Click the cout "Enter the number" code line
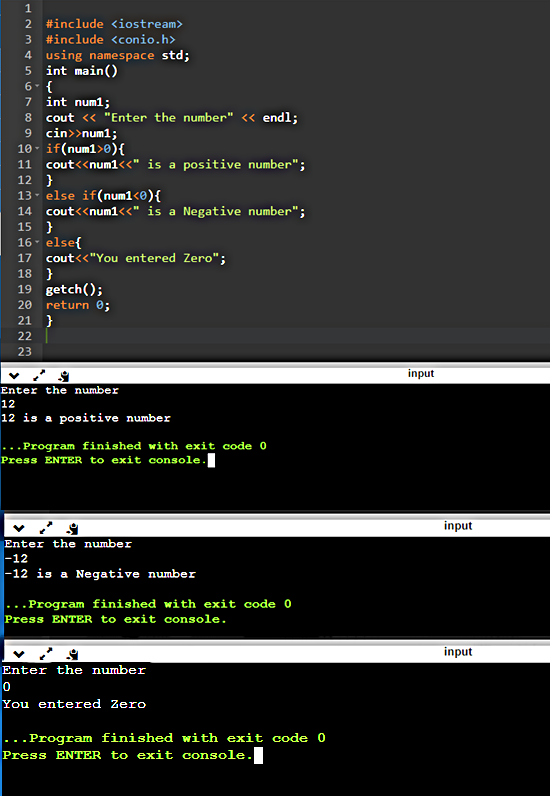 point(172,117)
